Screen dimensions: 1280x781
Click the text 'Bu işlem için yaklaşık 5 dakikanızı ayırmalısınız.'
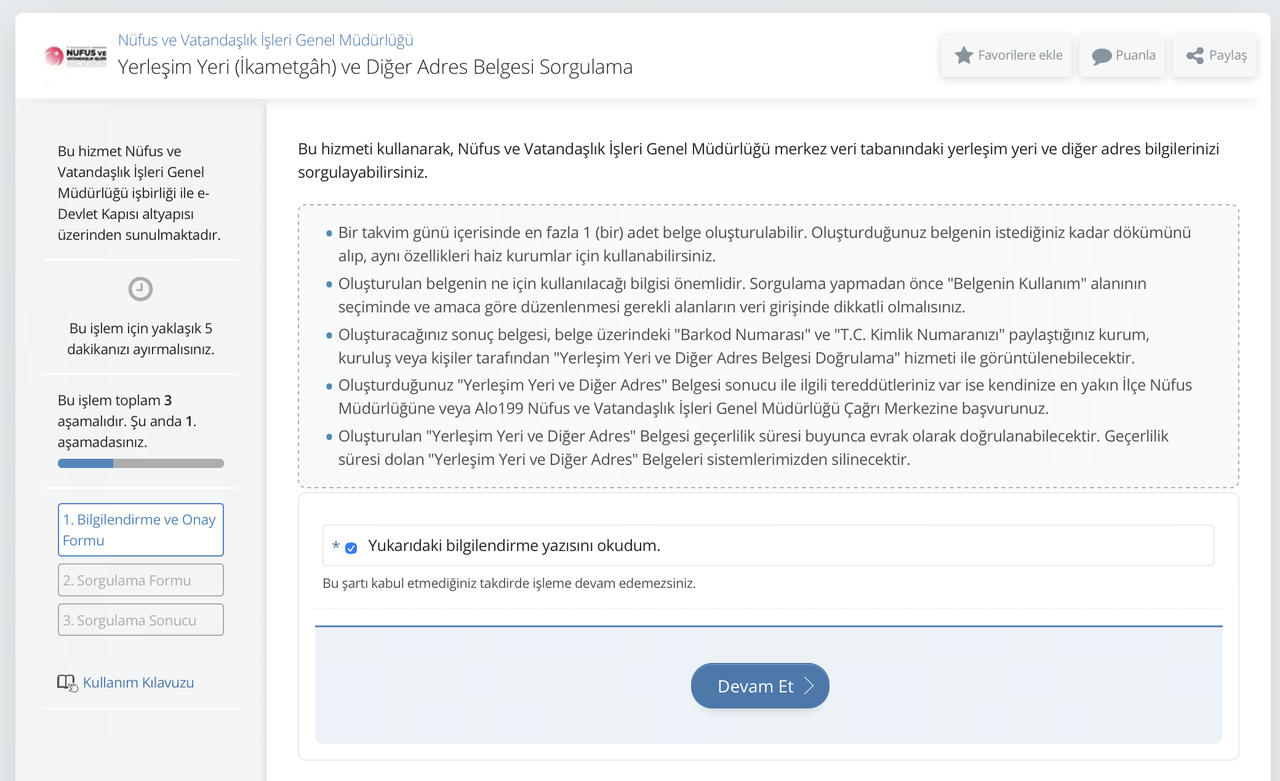pyautogui.click(x=141, y=339)
